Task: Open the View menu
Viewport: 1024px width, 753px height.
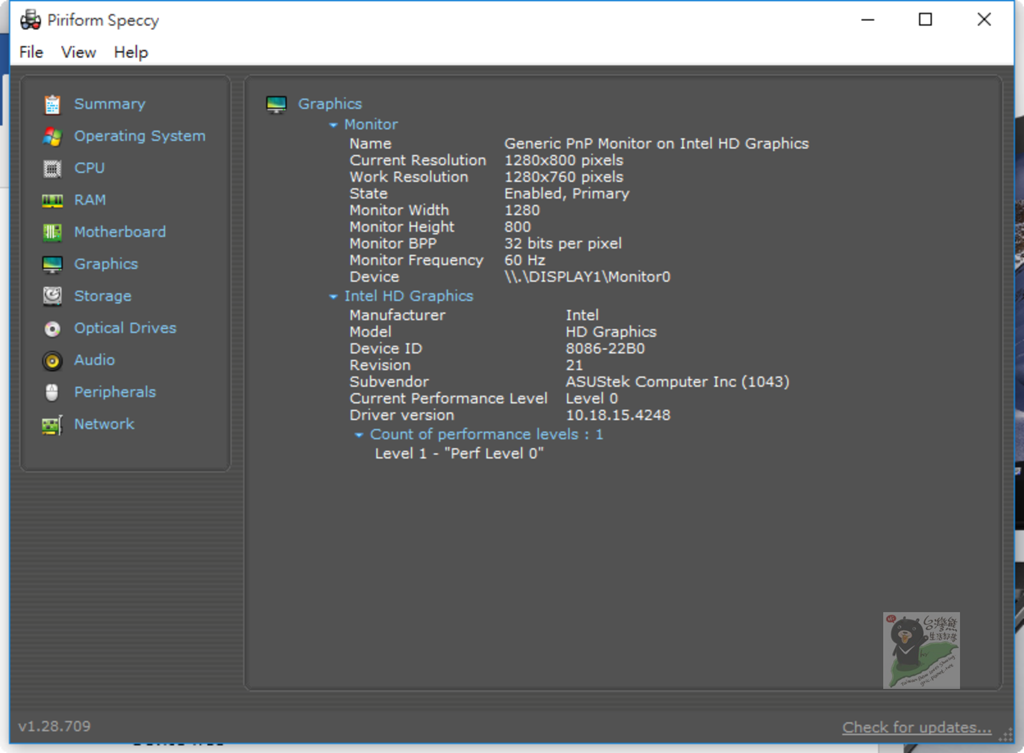Action: pyautogui.click(x=78, y=52)
